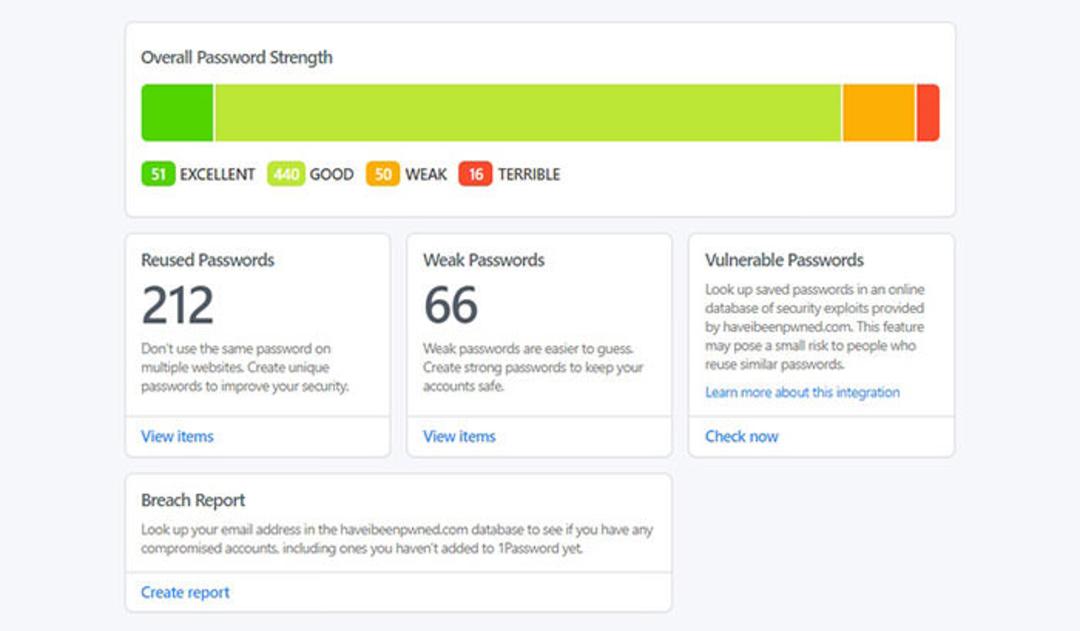This screenshot has width=1080, height=631.
Task: Click the Vulnerable Passwords card title
Action: click(784, 260)
